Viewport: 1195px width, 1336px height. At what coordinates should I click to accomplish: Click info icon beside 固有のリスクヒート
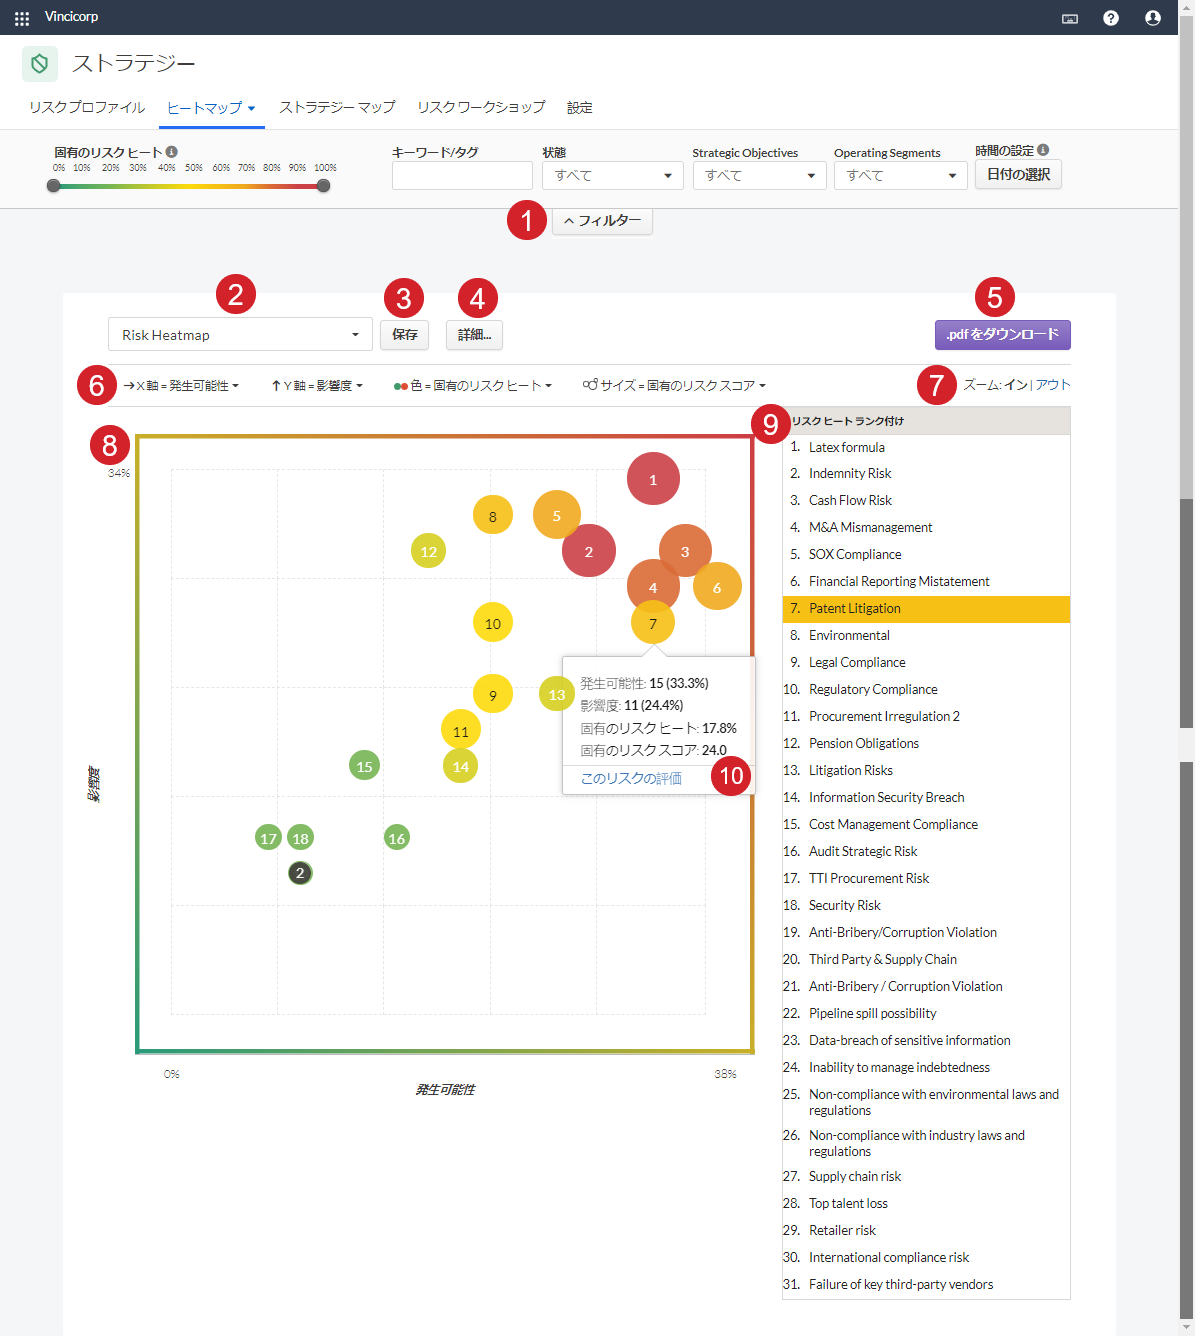pyautogui.click(x=172, y=152)
